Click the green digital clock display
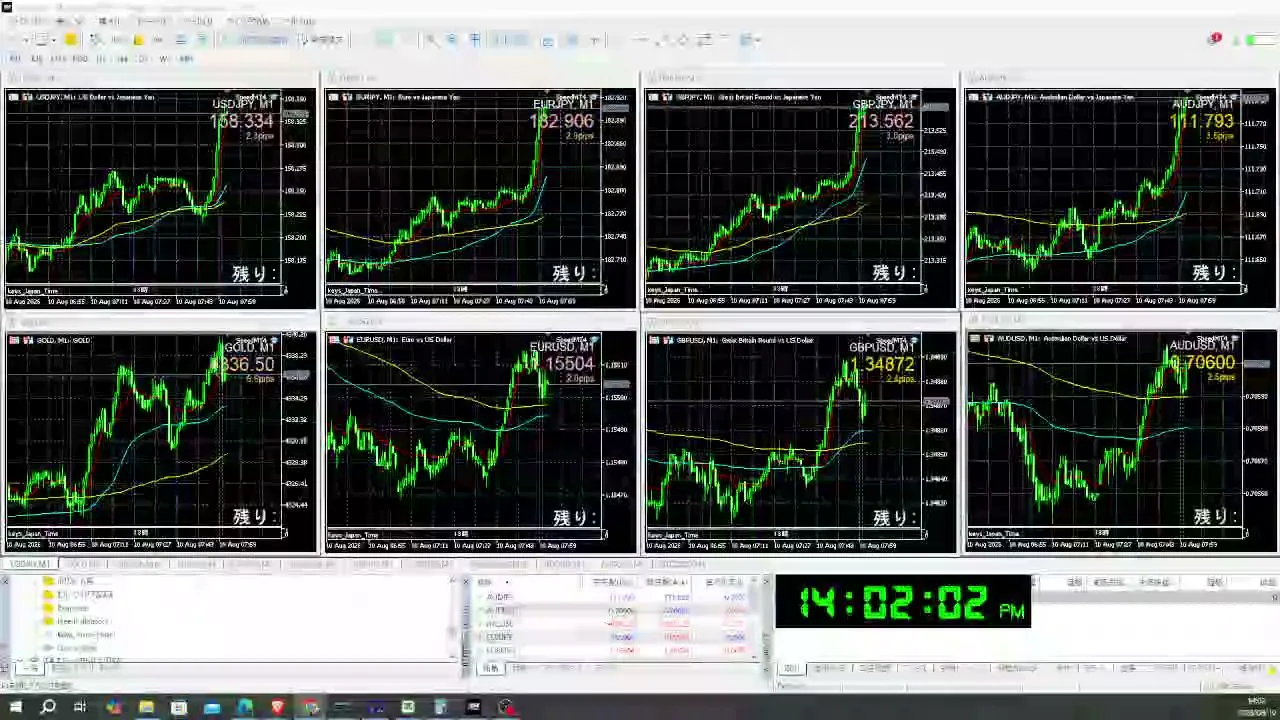The image size is (1280, 720). (903, 602)
